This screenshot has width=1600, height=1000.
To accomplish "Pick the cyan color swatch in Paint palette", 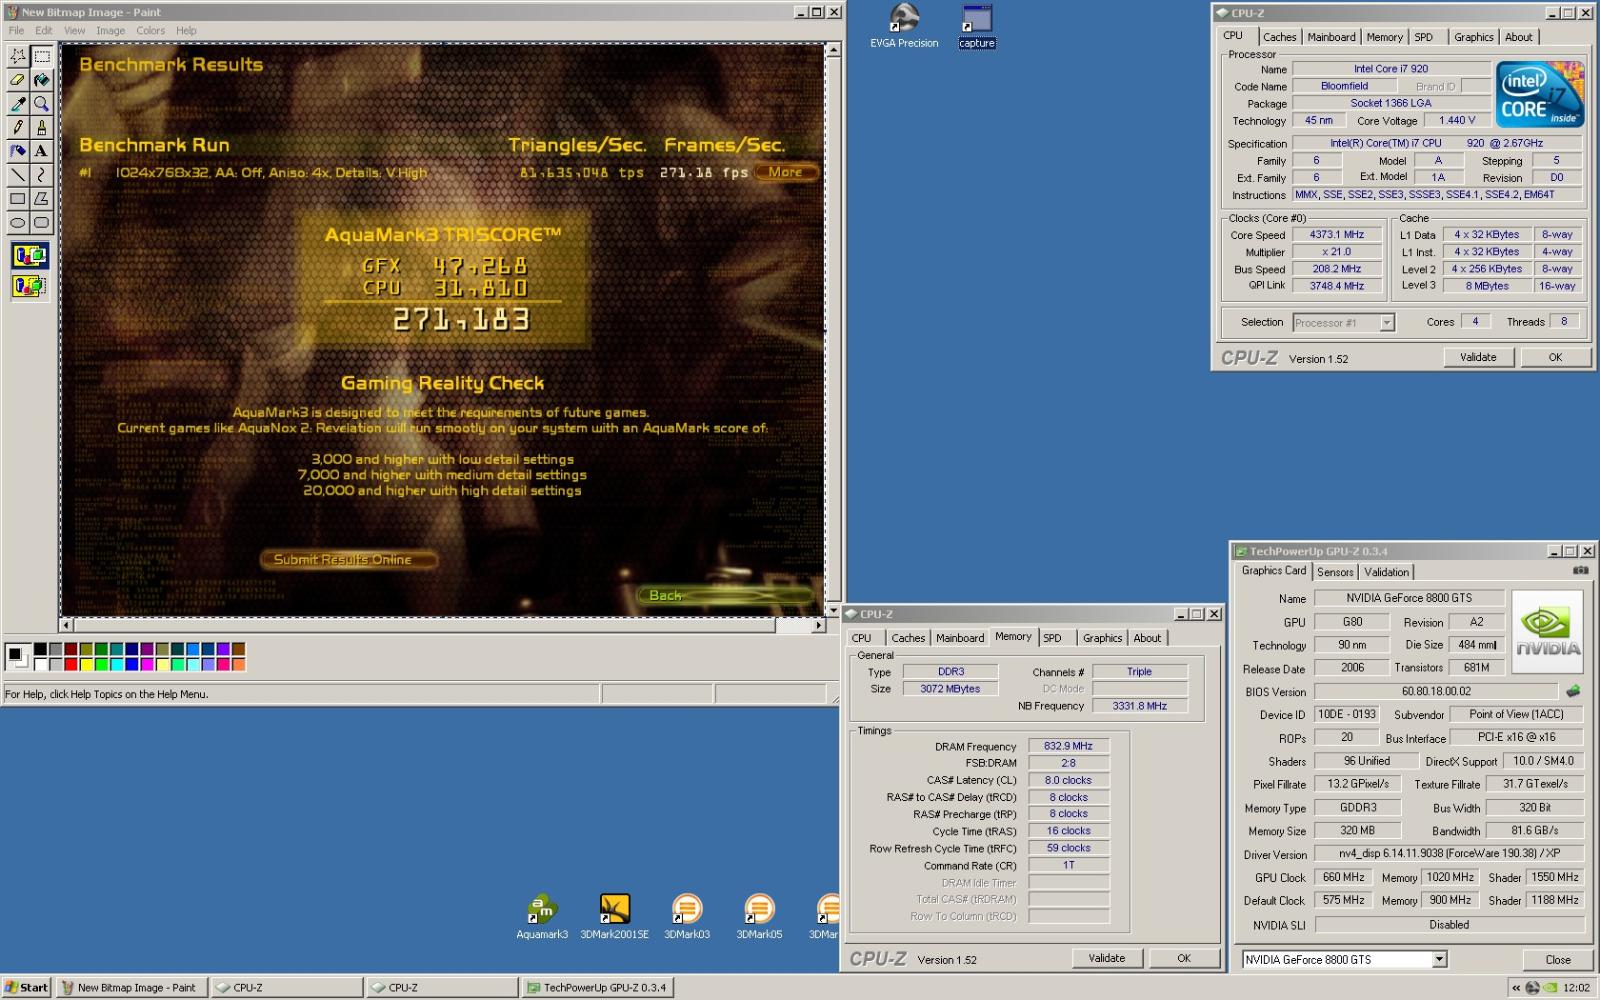I will coord(117,664).
